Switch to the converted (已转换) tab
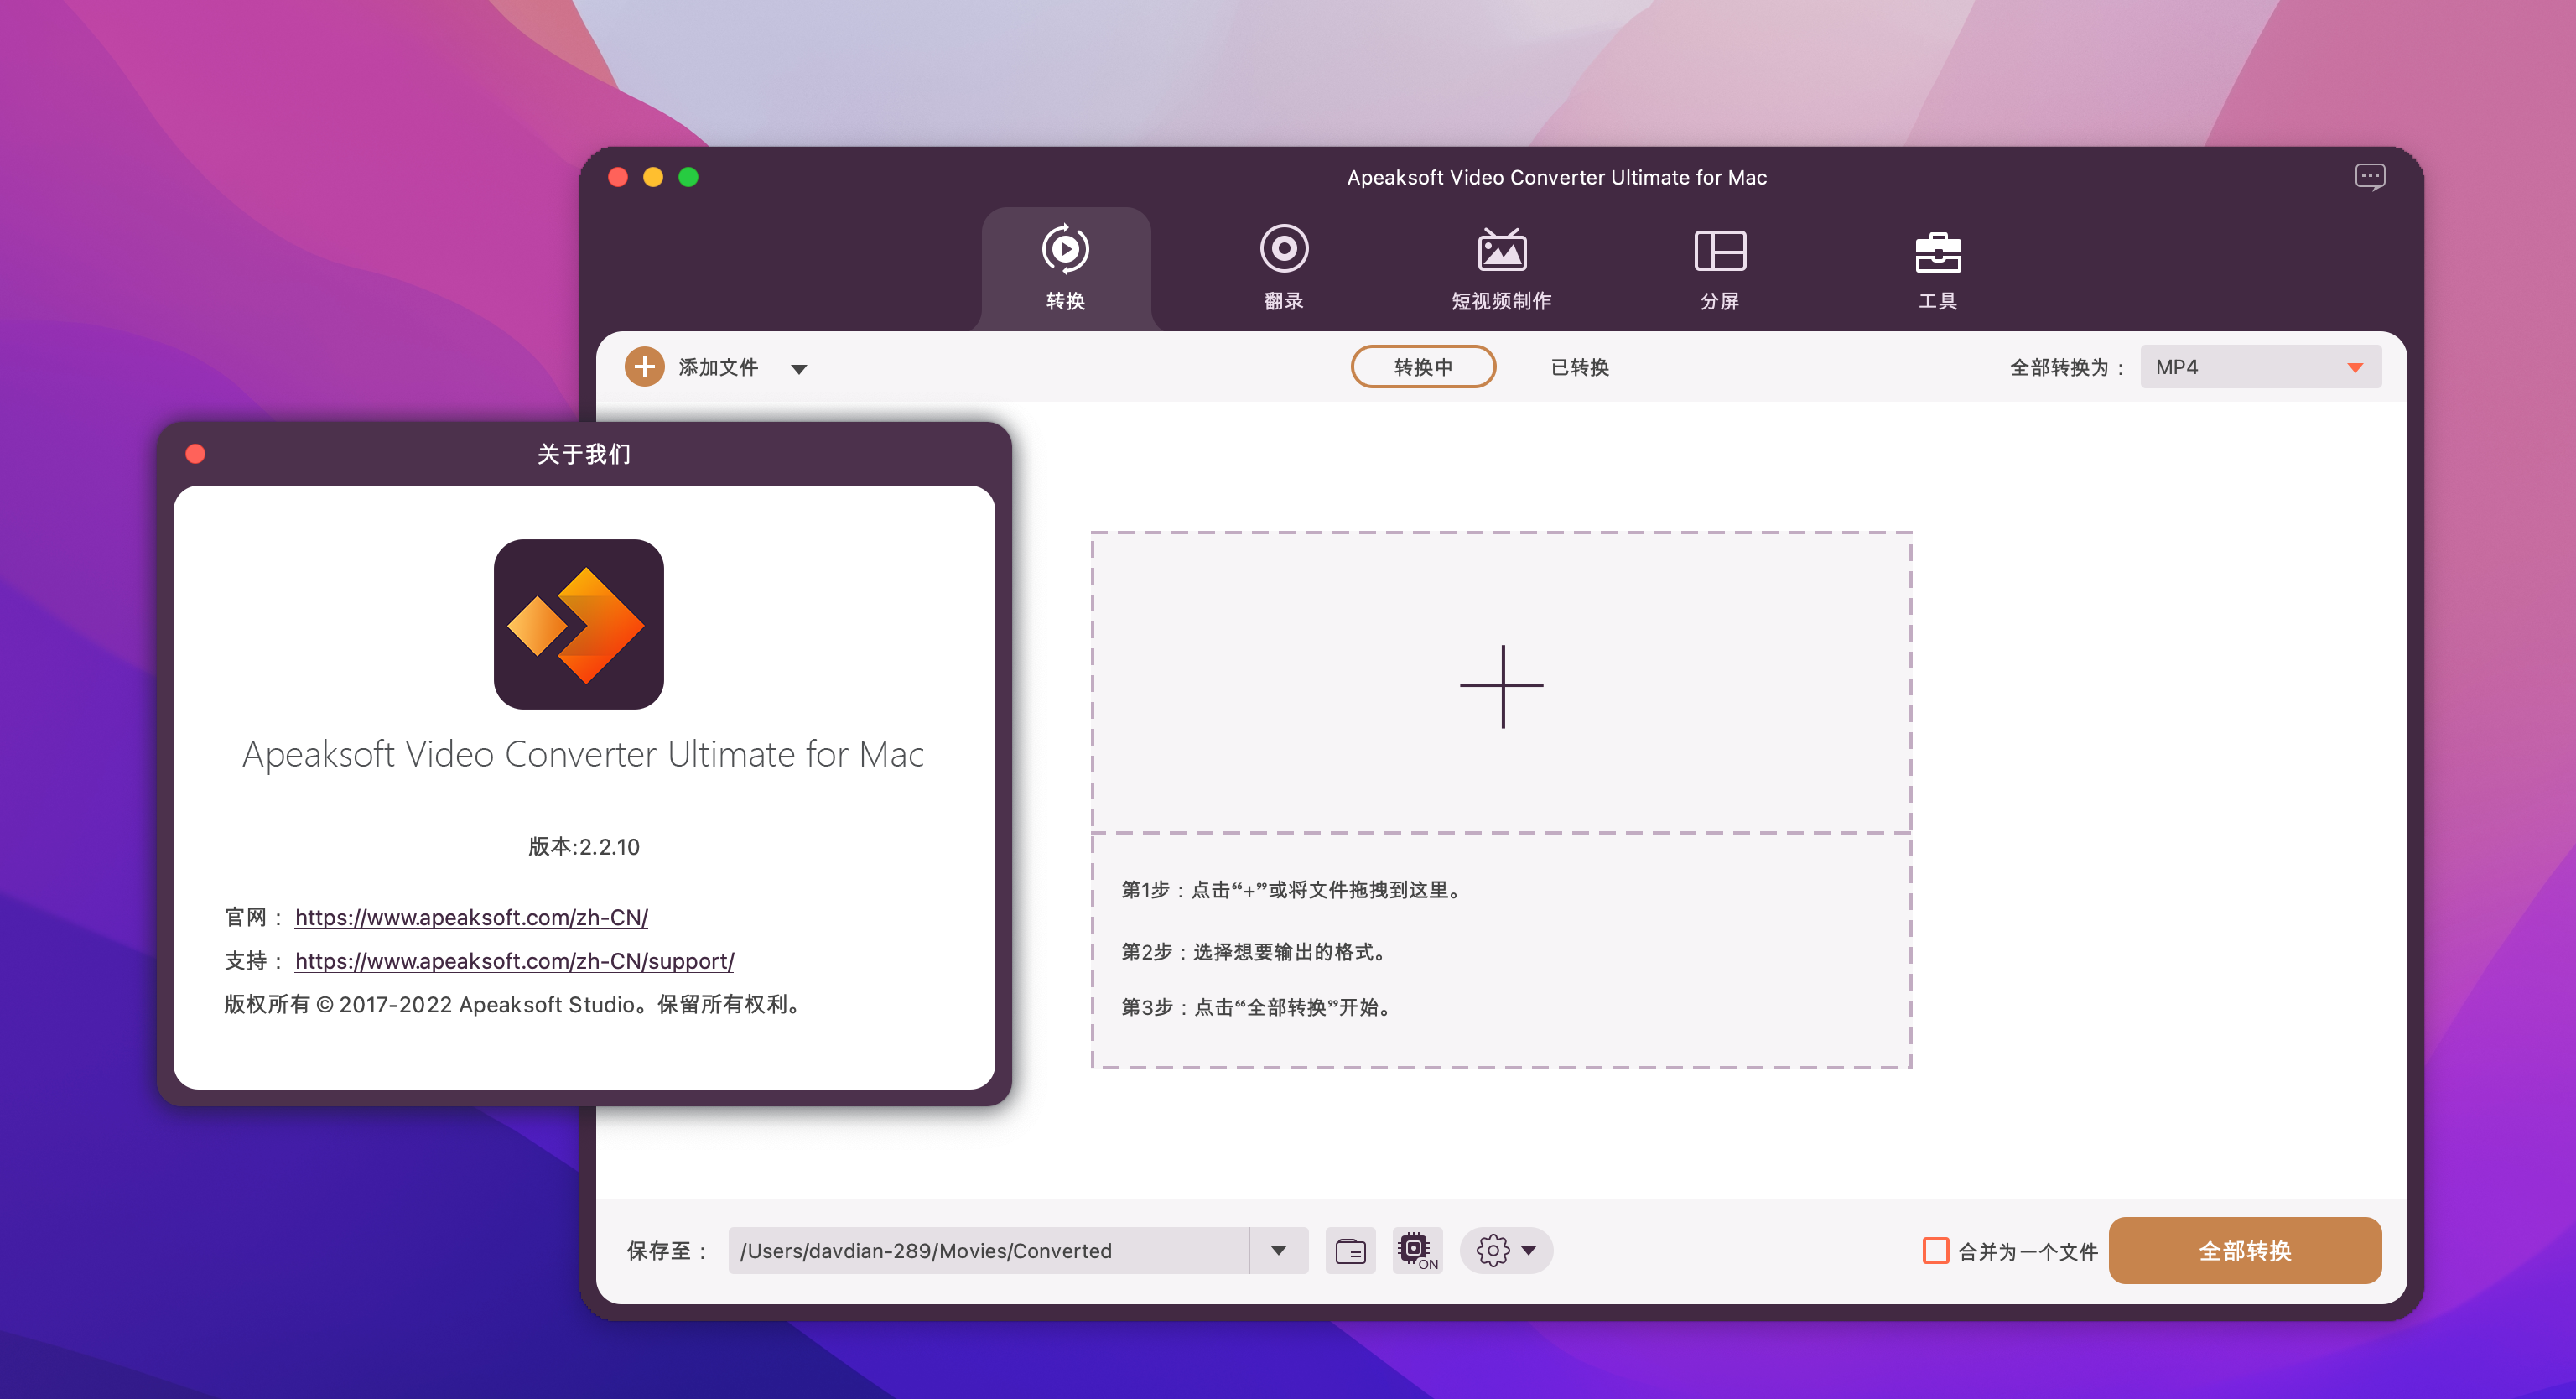Viewport: 2576px width, 1399px height. tap(1579, 367)
